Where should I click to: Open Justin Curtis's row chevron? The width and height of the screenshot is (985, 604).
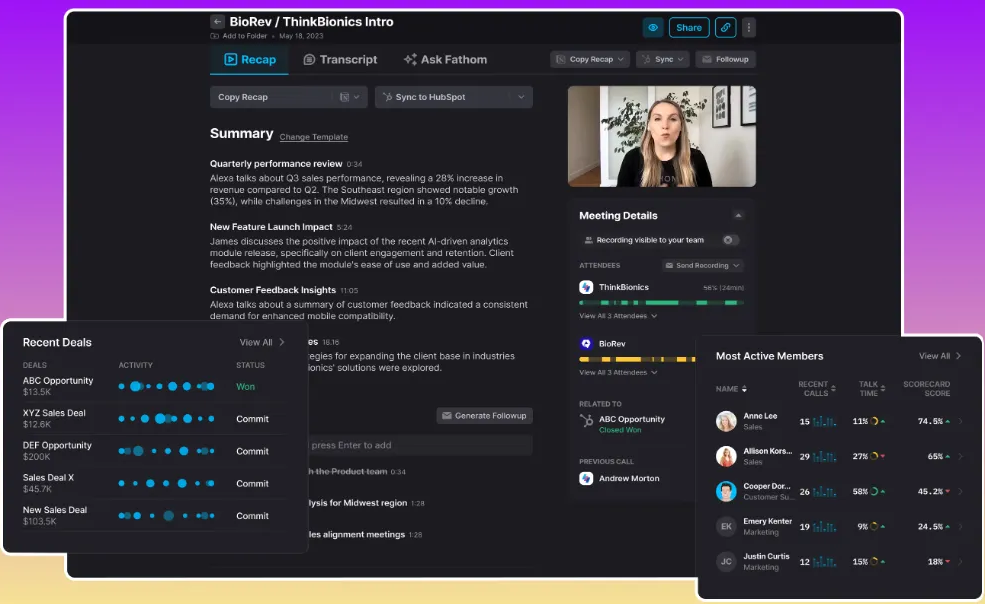[x=960, y=562]
